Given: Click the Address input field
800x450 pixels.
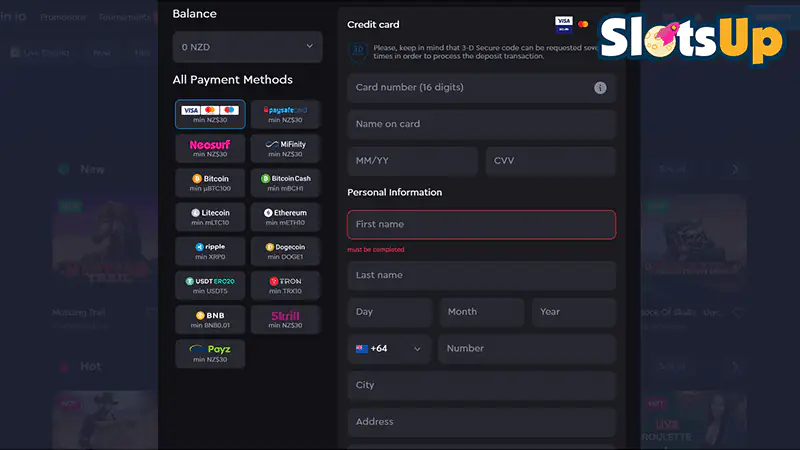Looking at the screenshot, I should pyautogui.click(x=482, y=422).
